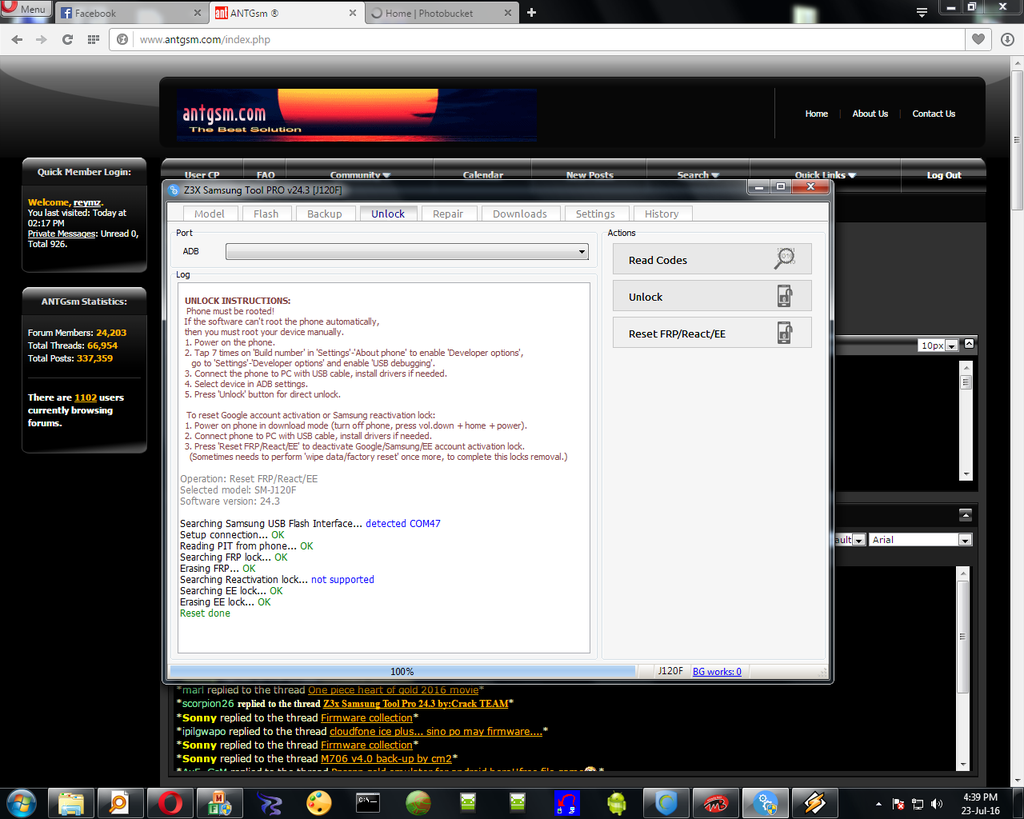The image size is (1024, 819).
Task: Click the heart bookmark icon in address bar
Action: pyautogui.click(x=978, y=39)
